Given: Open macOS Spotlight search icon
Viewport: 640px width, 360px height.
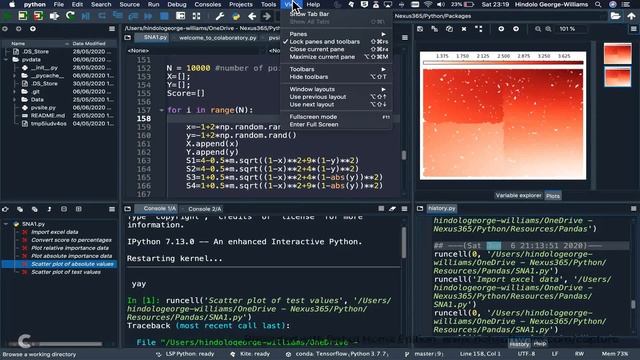Looking at the screenshot, I should tap(598, 4).
